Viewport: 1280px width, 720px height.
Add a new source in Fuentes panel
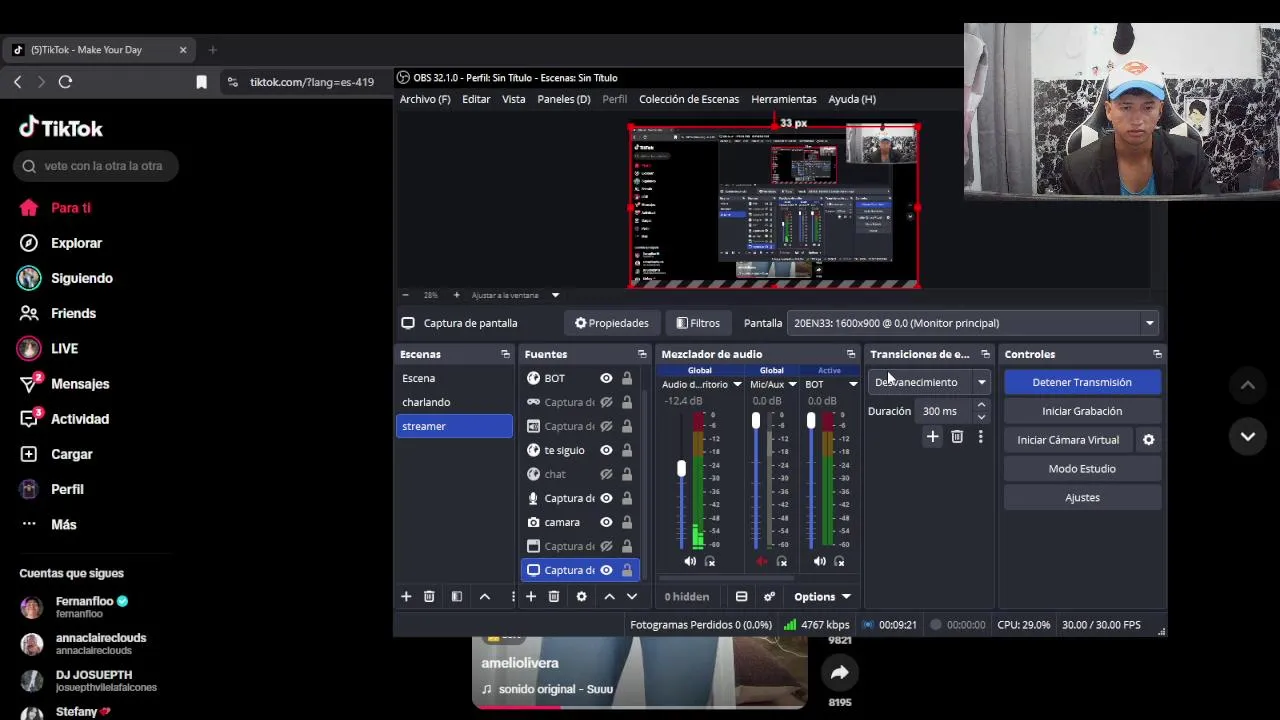(x=531, y=596)
